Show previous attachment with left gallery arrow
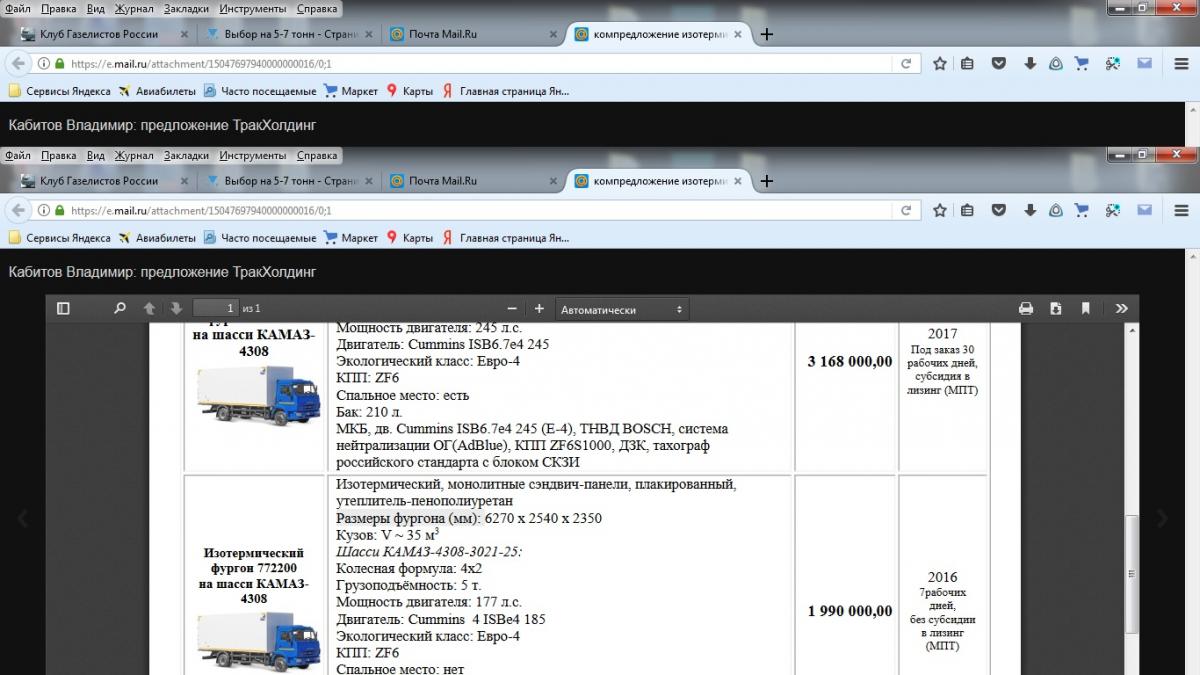Image resolution: width=1200 pixels, height=675 pixels. click(x=22, y=518)
